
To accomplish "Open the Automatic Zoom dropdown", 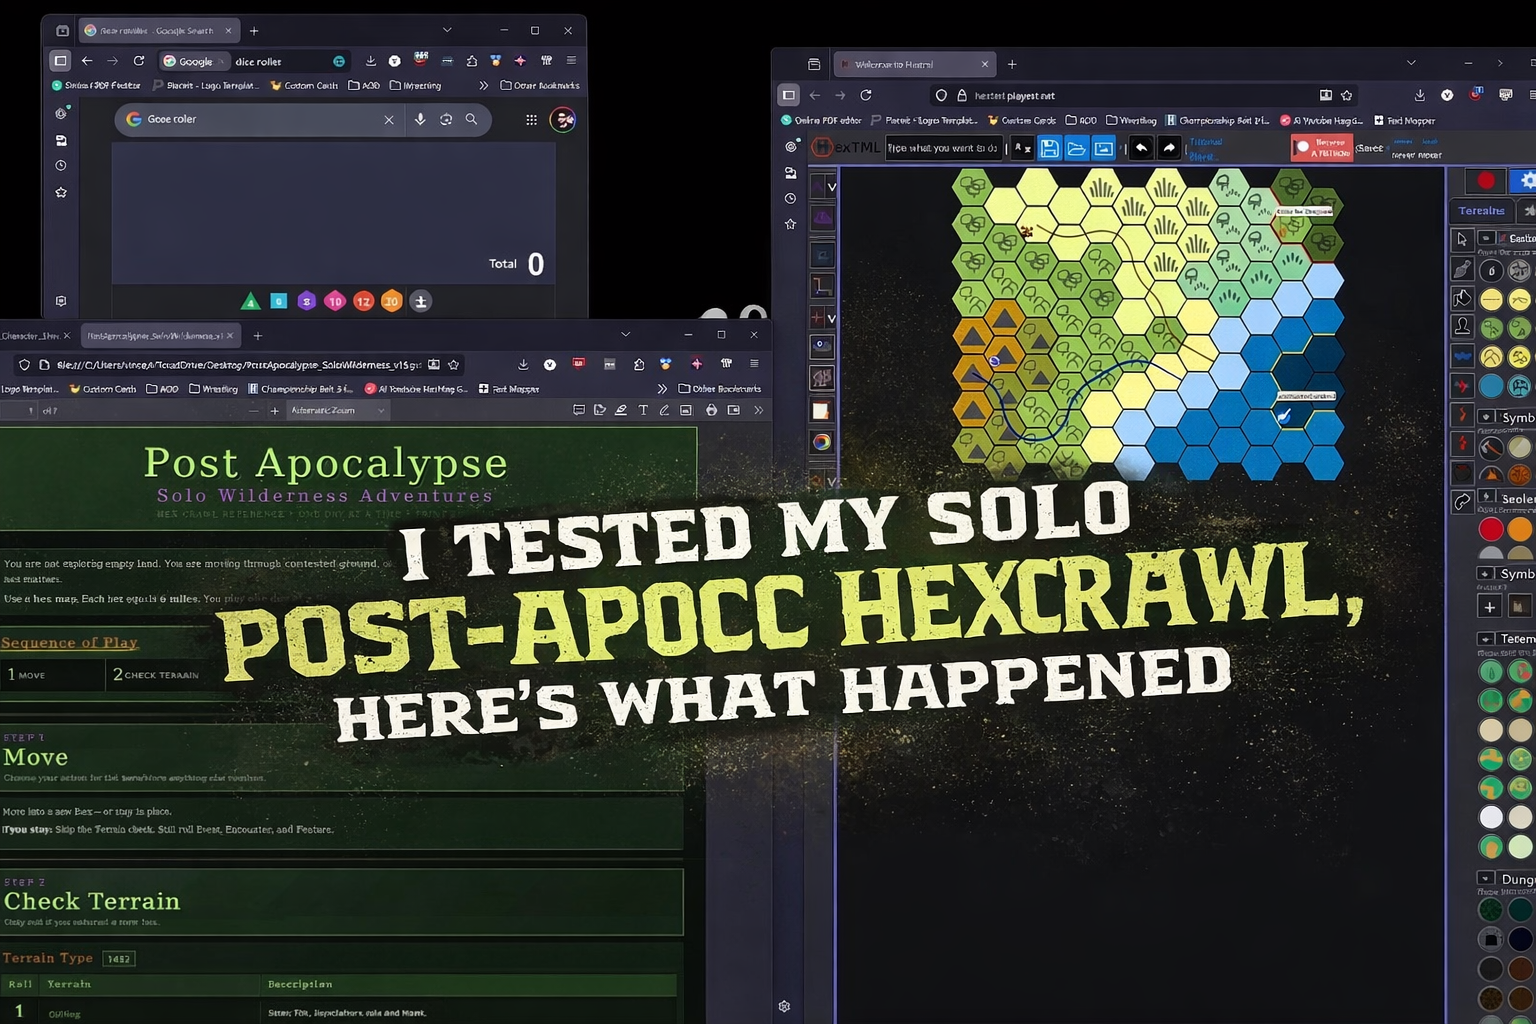I will 337,410.
